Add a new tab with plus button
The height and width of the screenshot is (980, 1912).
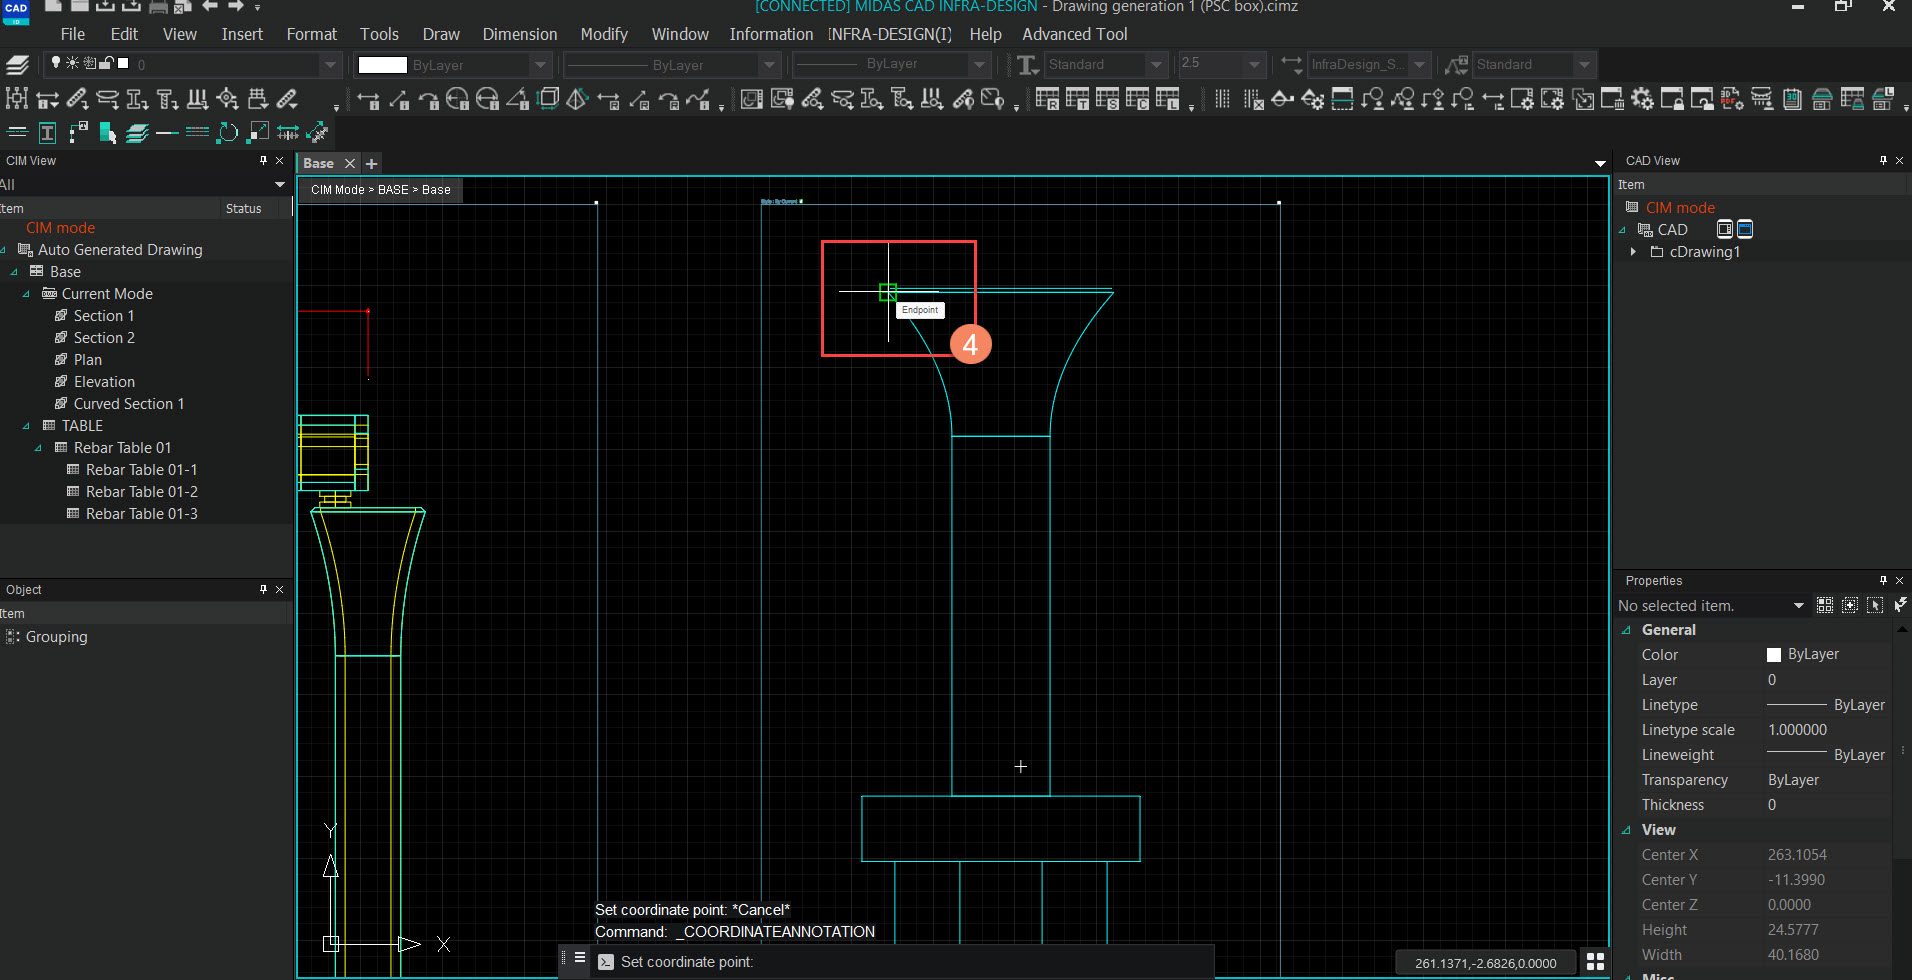click(x=371, y=163)
